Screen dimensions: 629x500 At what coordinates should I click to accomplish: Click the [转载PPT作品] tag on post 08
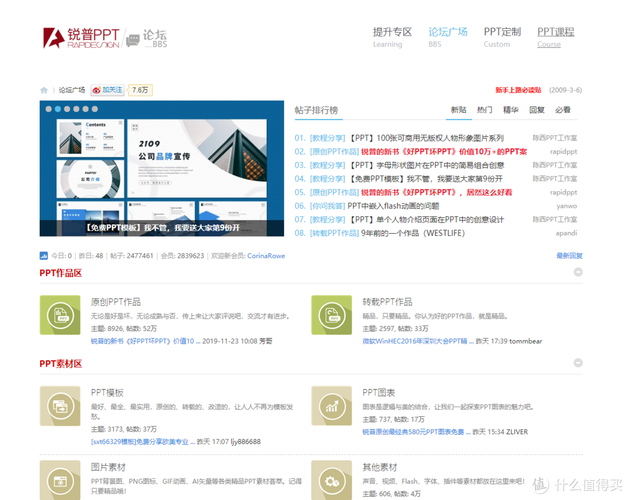(x=334, y=233)
